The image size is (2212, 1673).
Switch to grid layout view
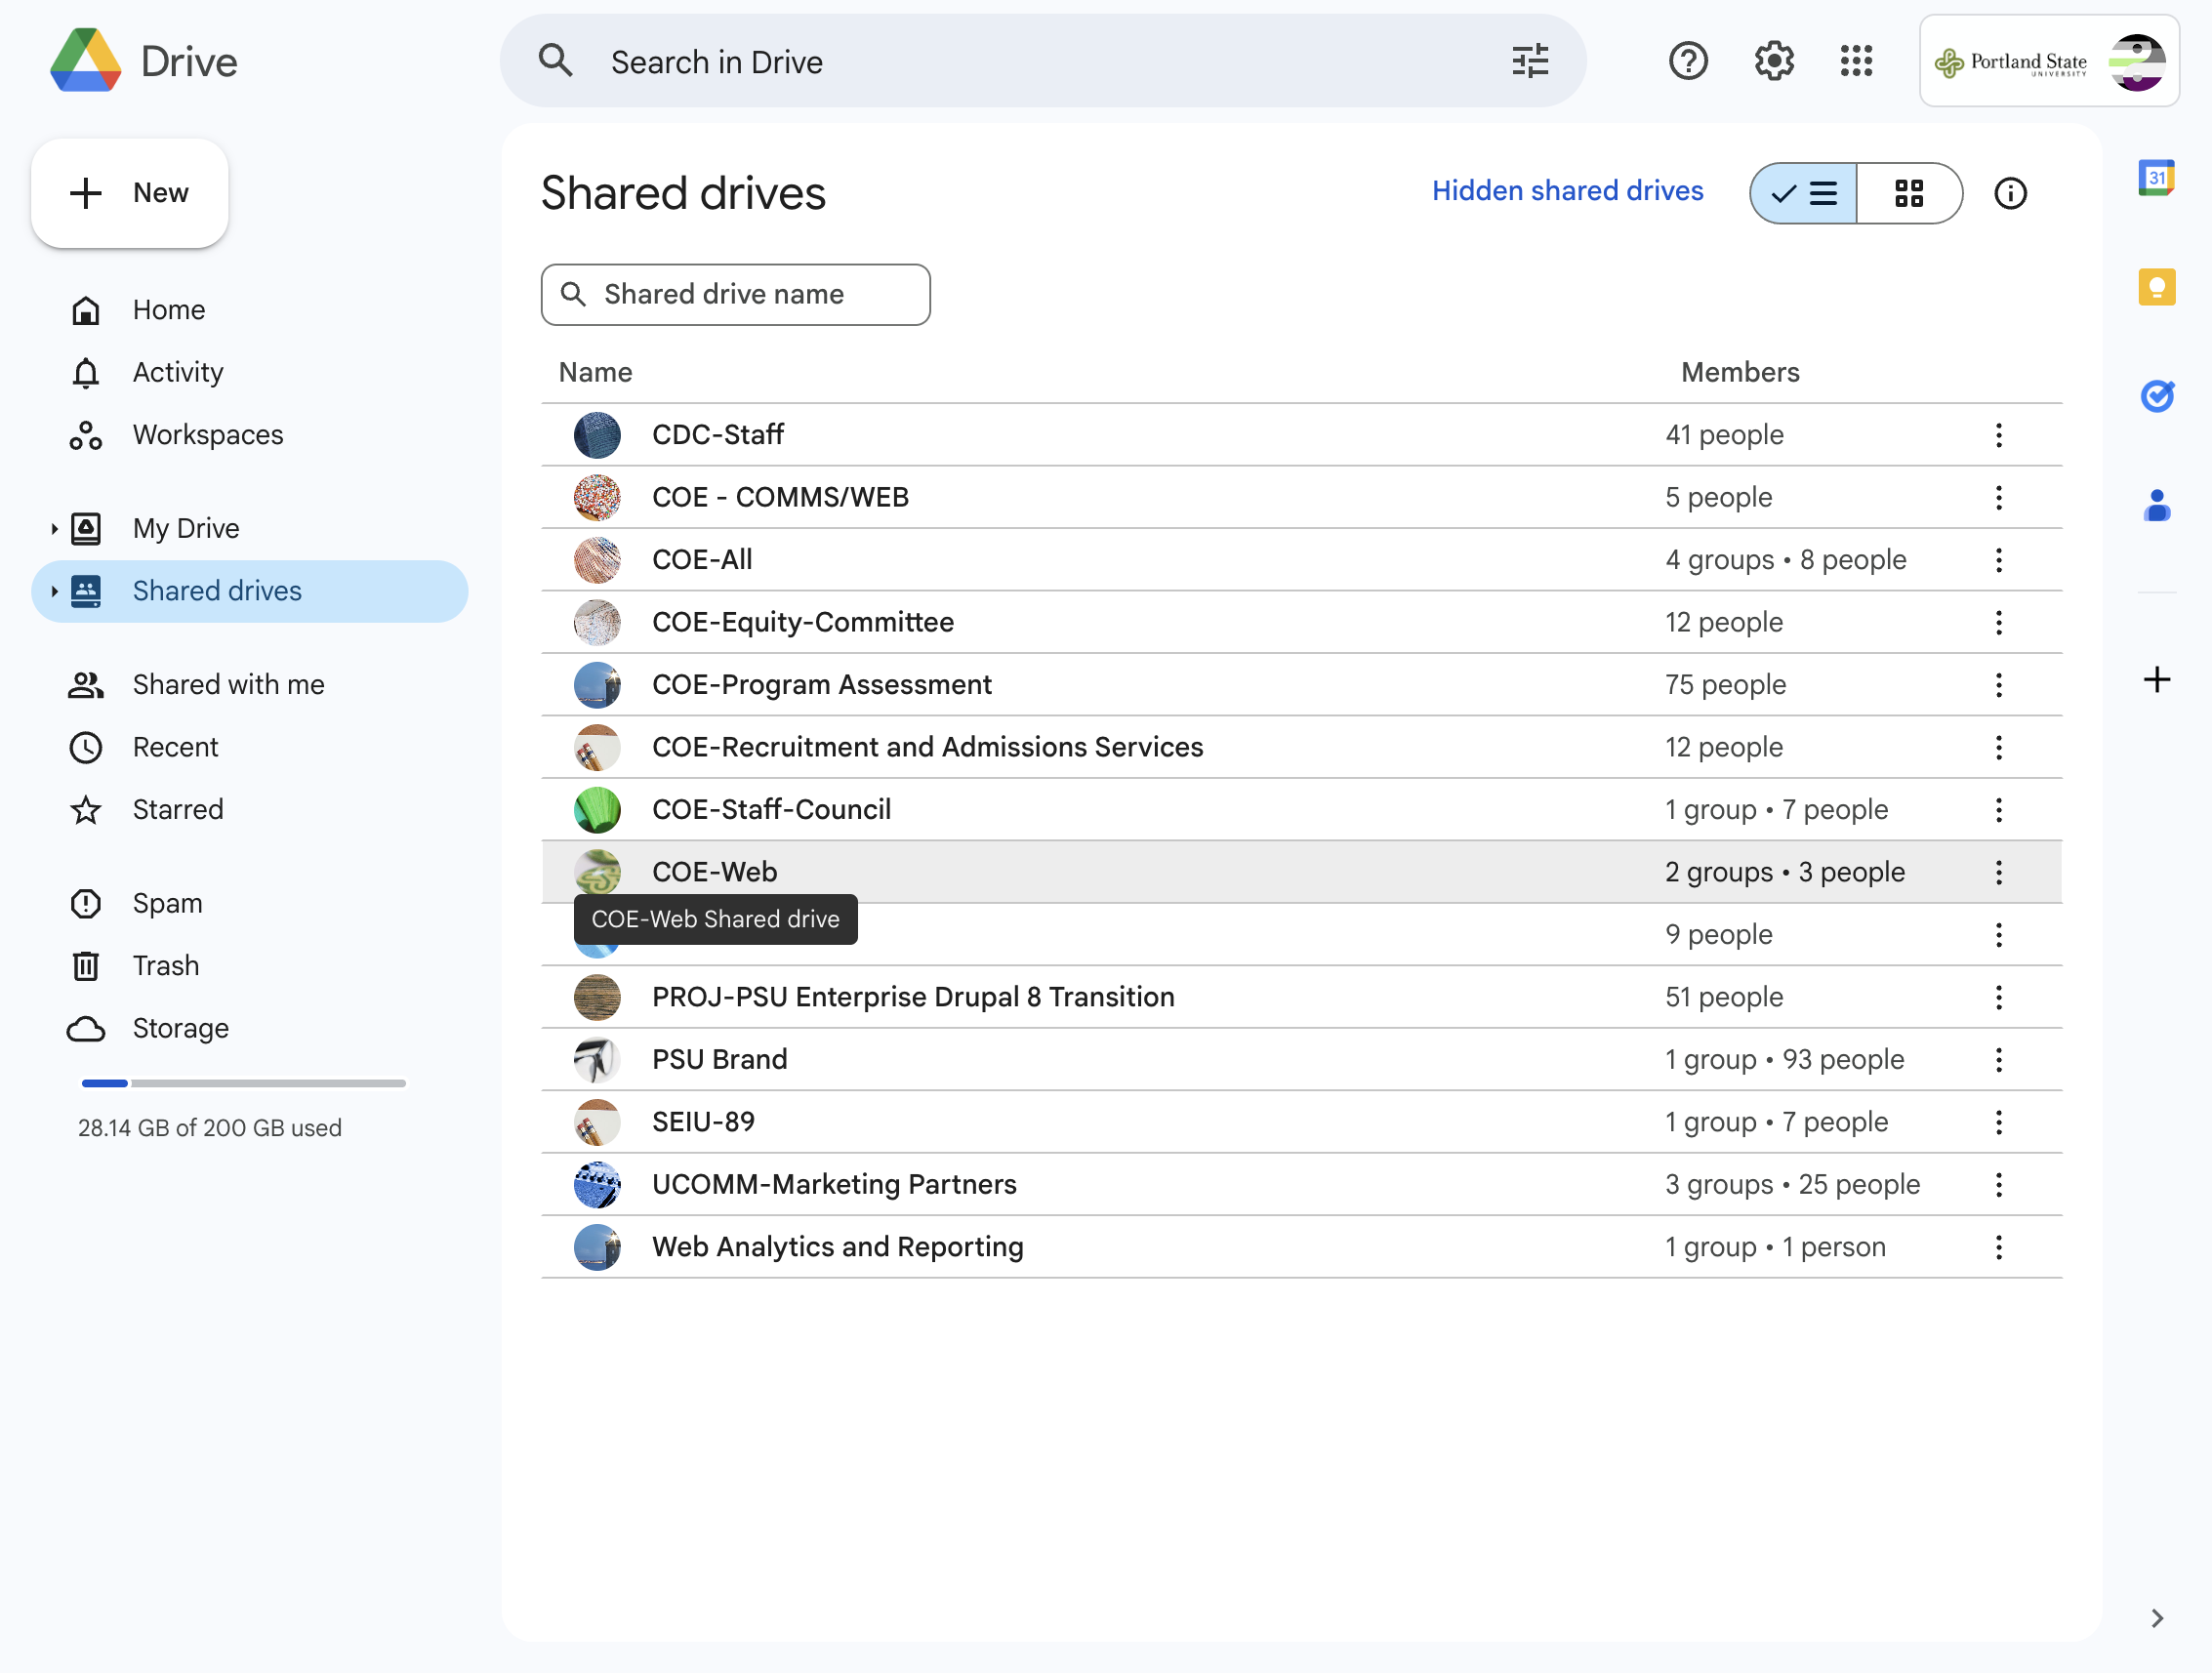point(1909,193)
